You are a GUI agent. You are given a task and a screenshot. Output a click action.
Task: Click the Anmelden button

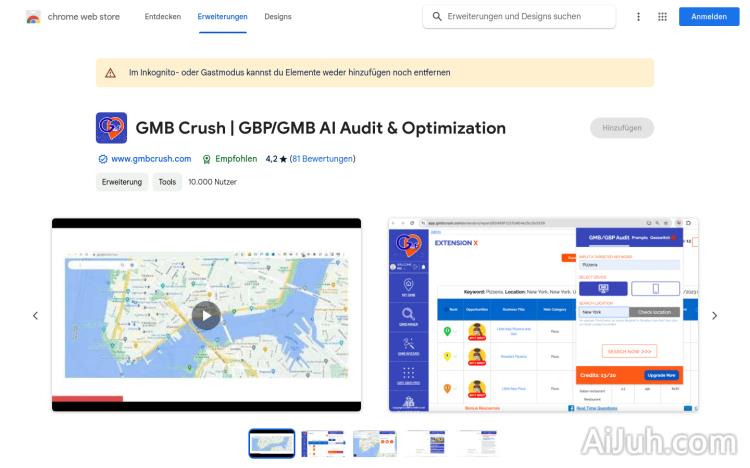point(709,17)
